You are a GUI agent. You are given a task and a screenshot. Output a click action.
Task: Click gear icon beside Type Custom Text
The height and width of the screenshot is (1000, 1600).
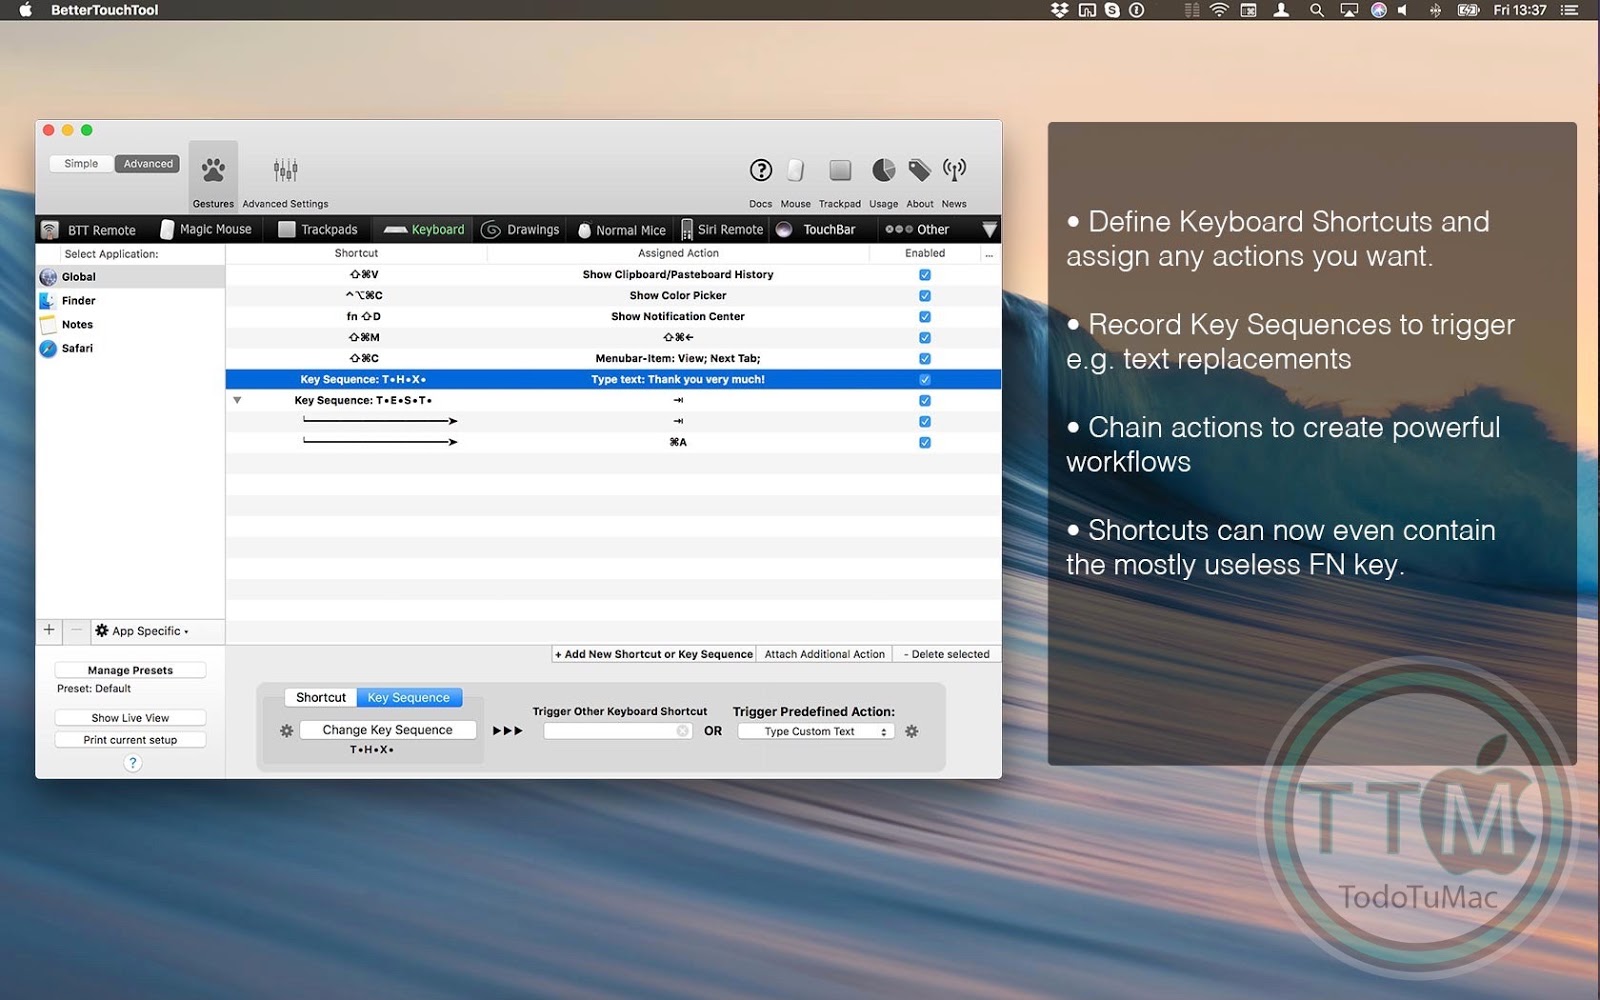911,731
